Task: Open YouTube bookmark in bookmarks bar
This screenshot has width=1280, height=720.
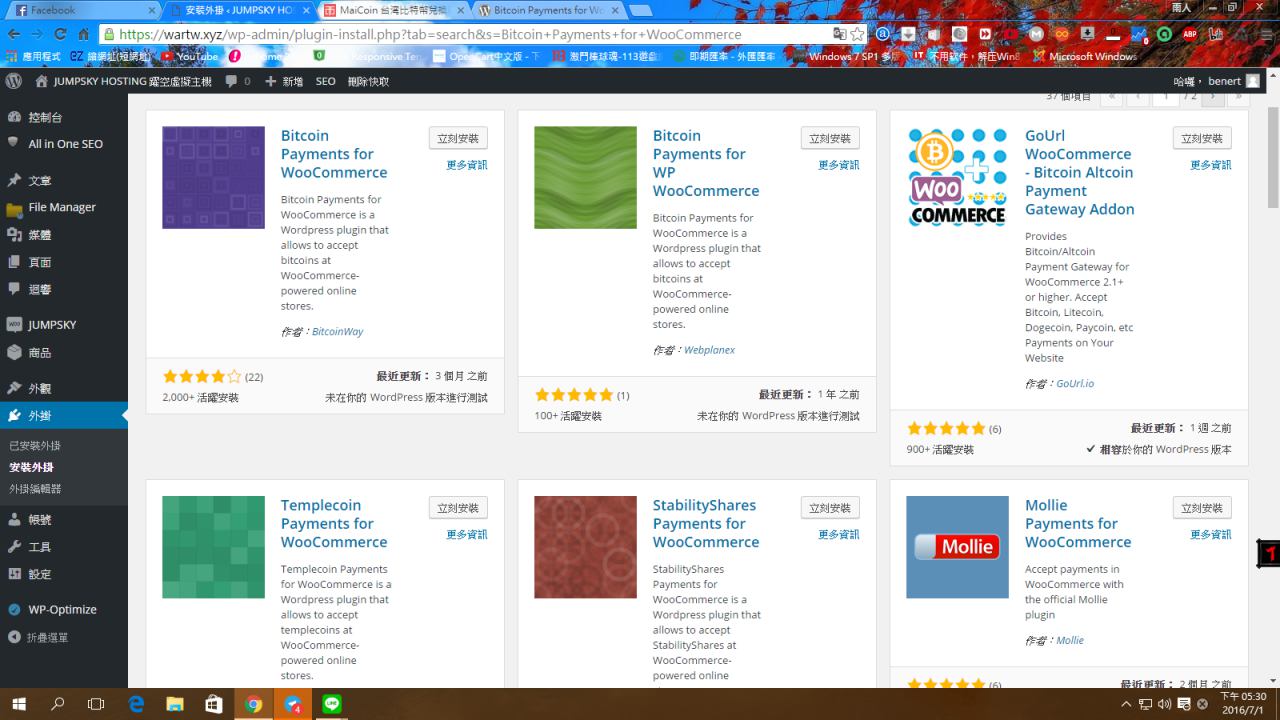Action: tap(190, 57)
